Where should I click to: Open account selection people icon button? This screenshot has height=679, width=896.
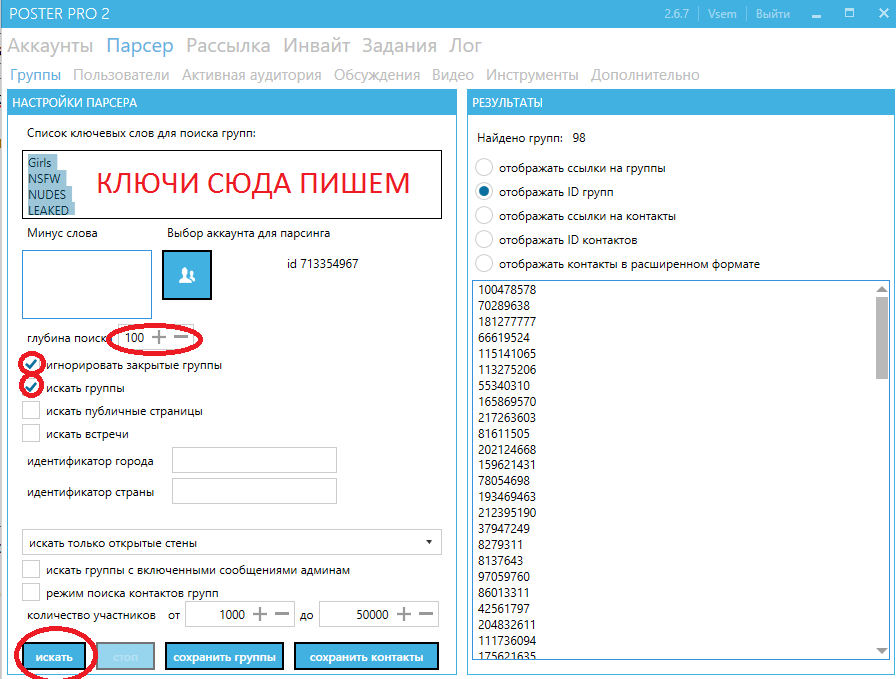pos(187,275)
